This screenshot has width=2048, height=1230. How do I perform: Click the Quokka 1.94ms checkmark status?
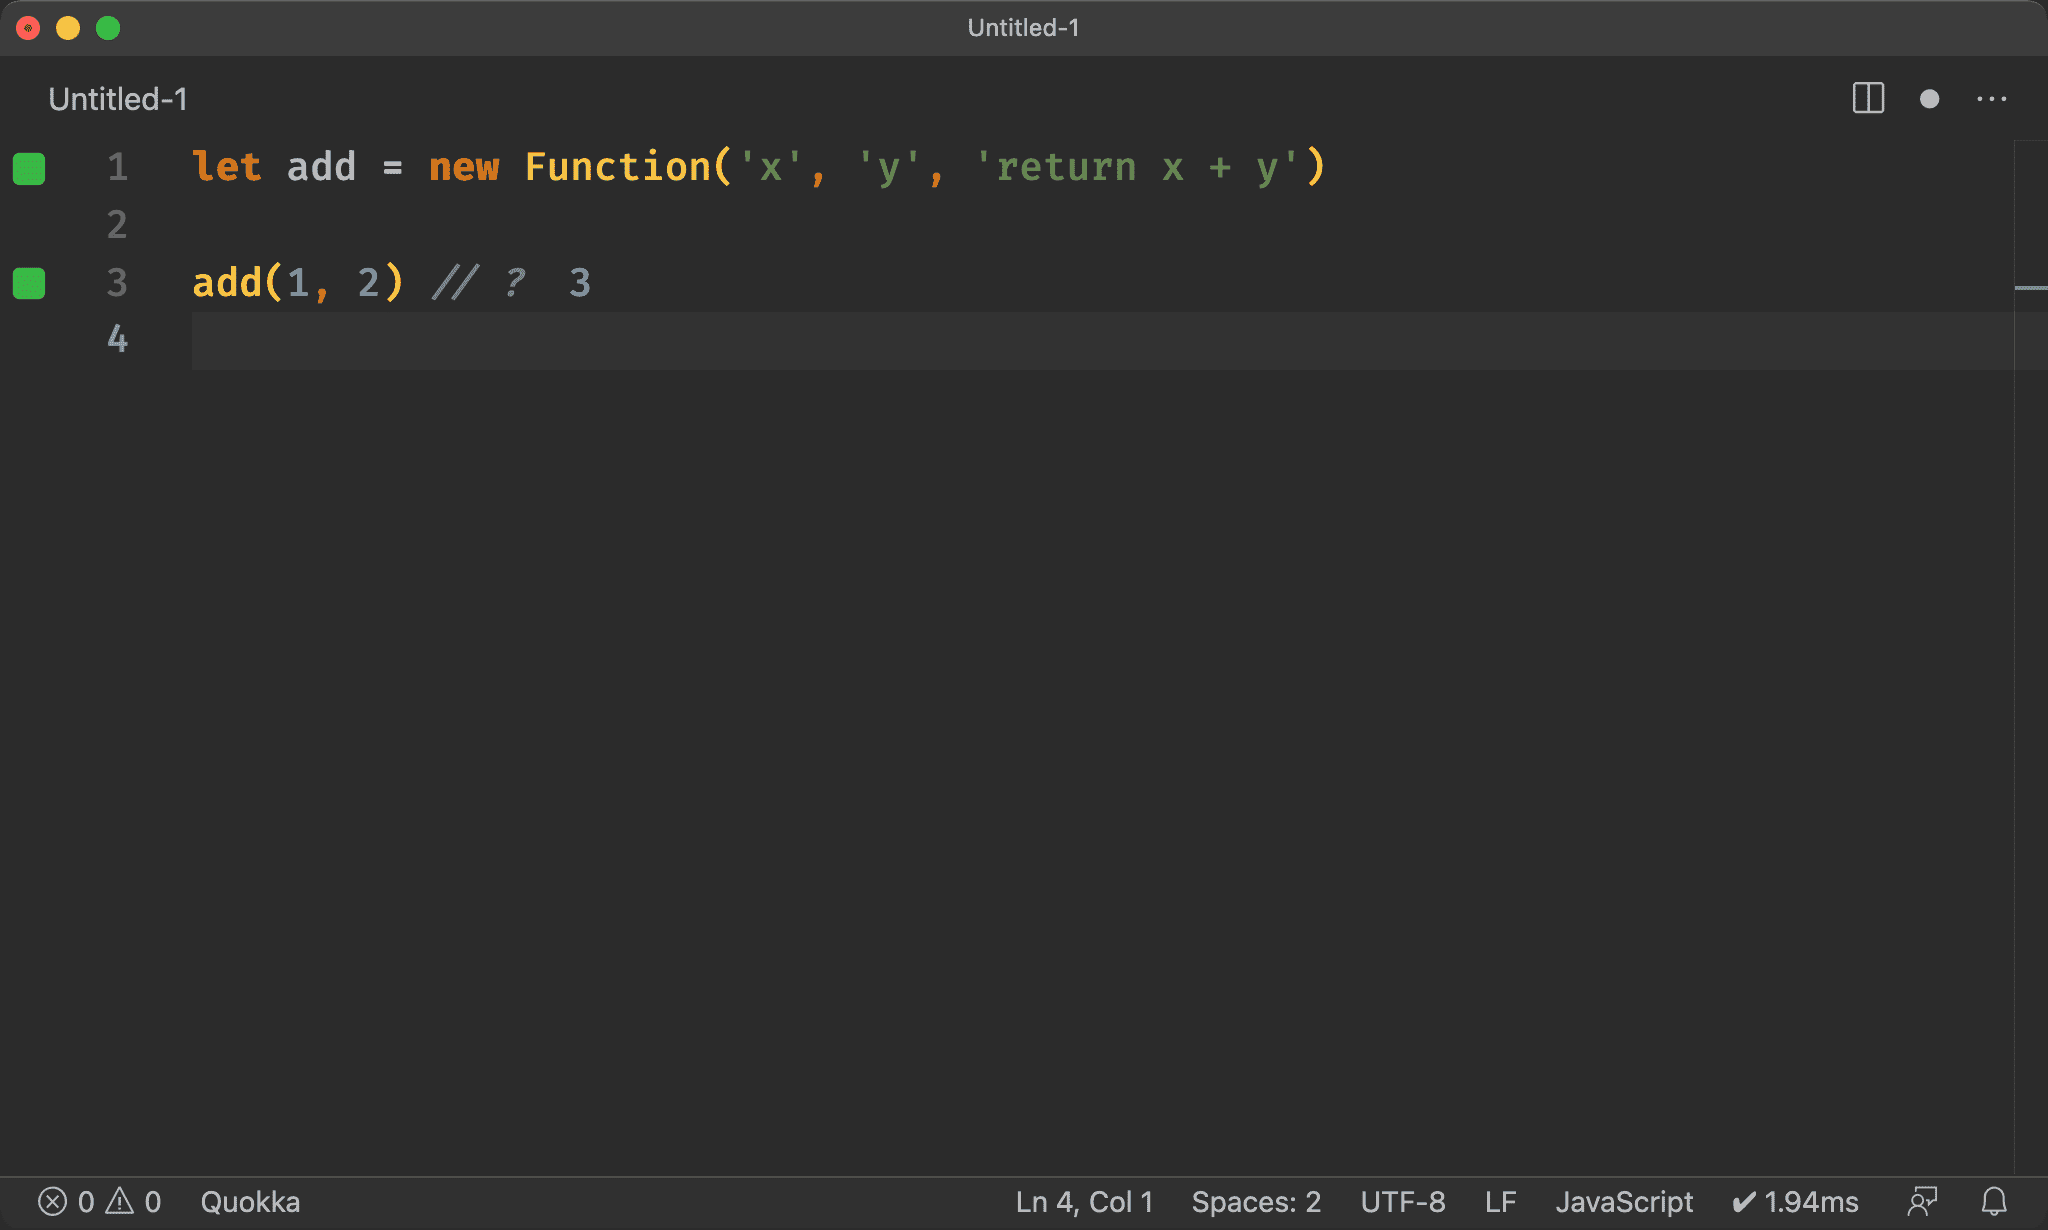pos(1796,1201)
